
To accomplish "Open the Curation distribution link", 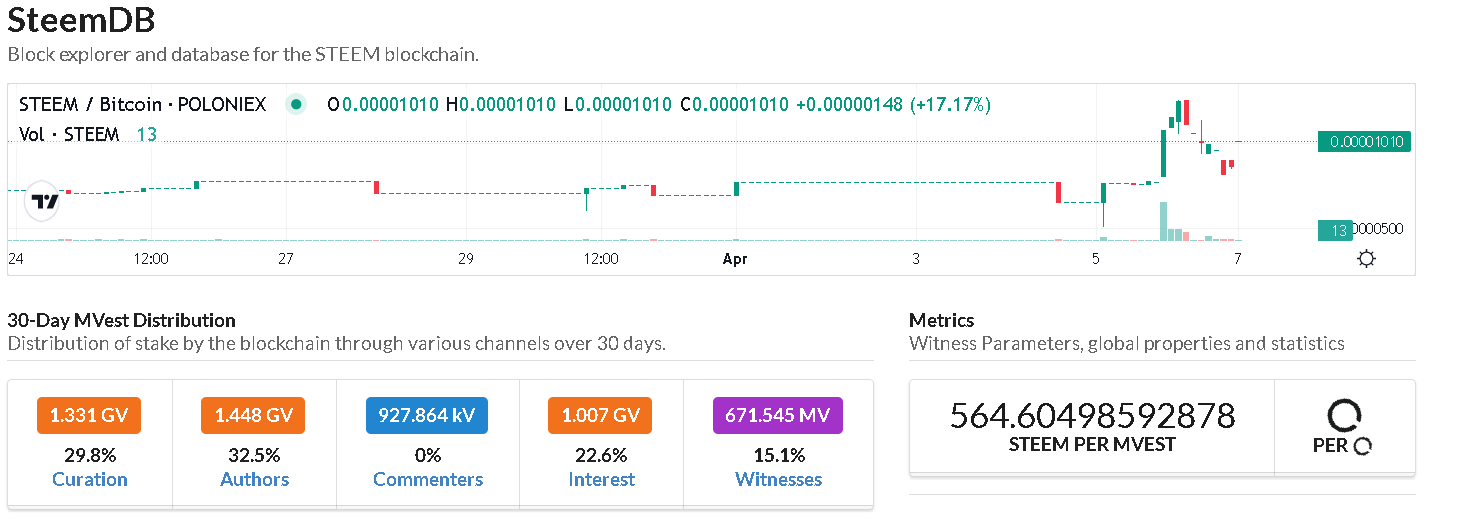I will click(90, 479).
